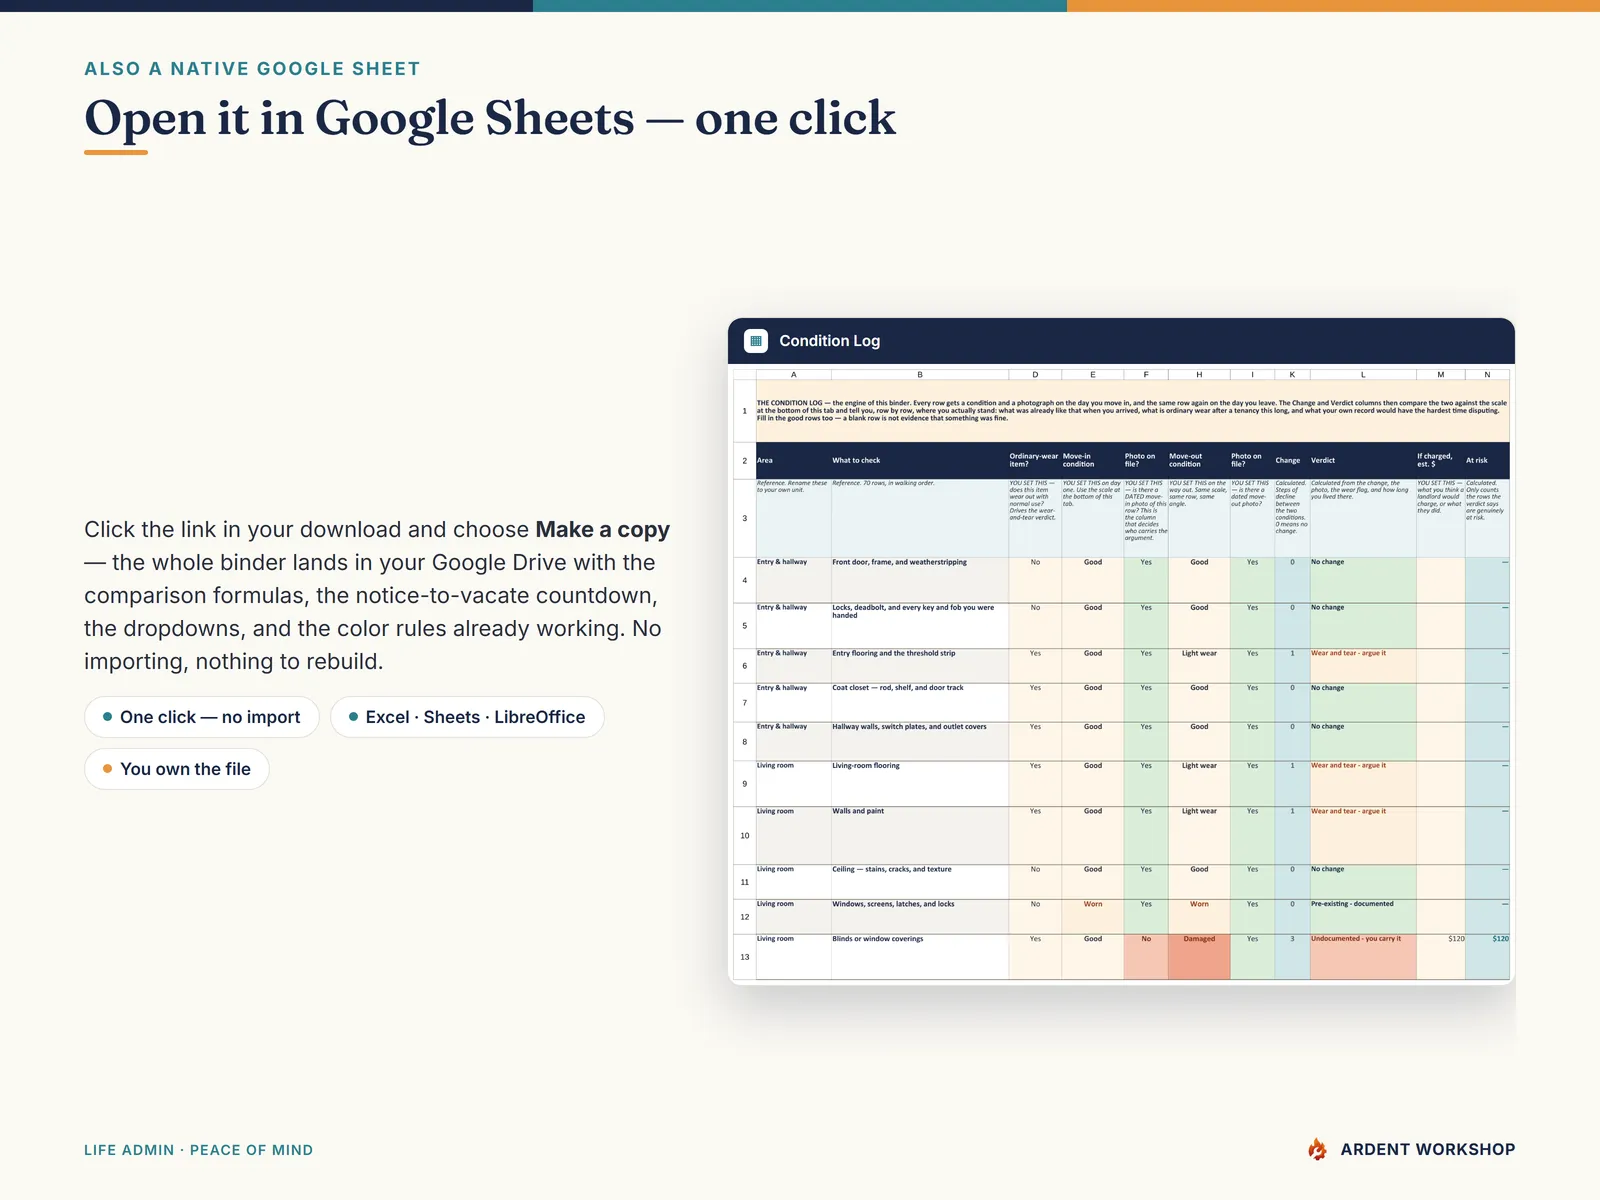This screenshot has height=1200, width=1600.
Task: Click the "Area" header cell
Action: tap(794, 460)
